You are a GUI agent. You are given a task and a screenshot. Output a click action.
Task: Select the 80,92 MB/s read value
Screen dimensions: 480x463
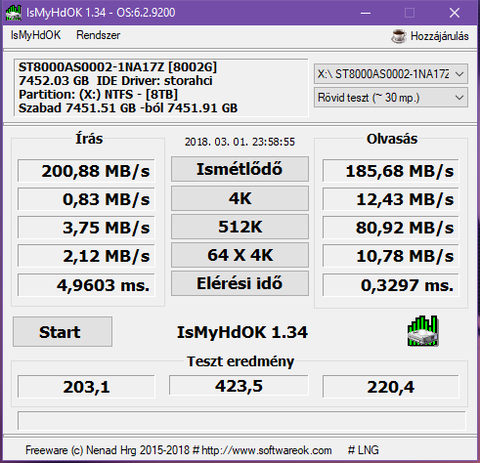point(391,228)
